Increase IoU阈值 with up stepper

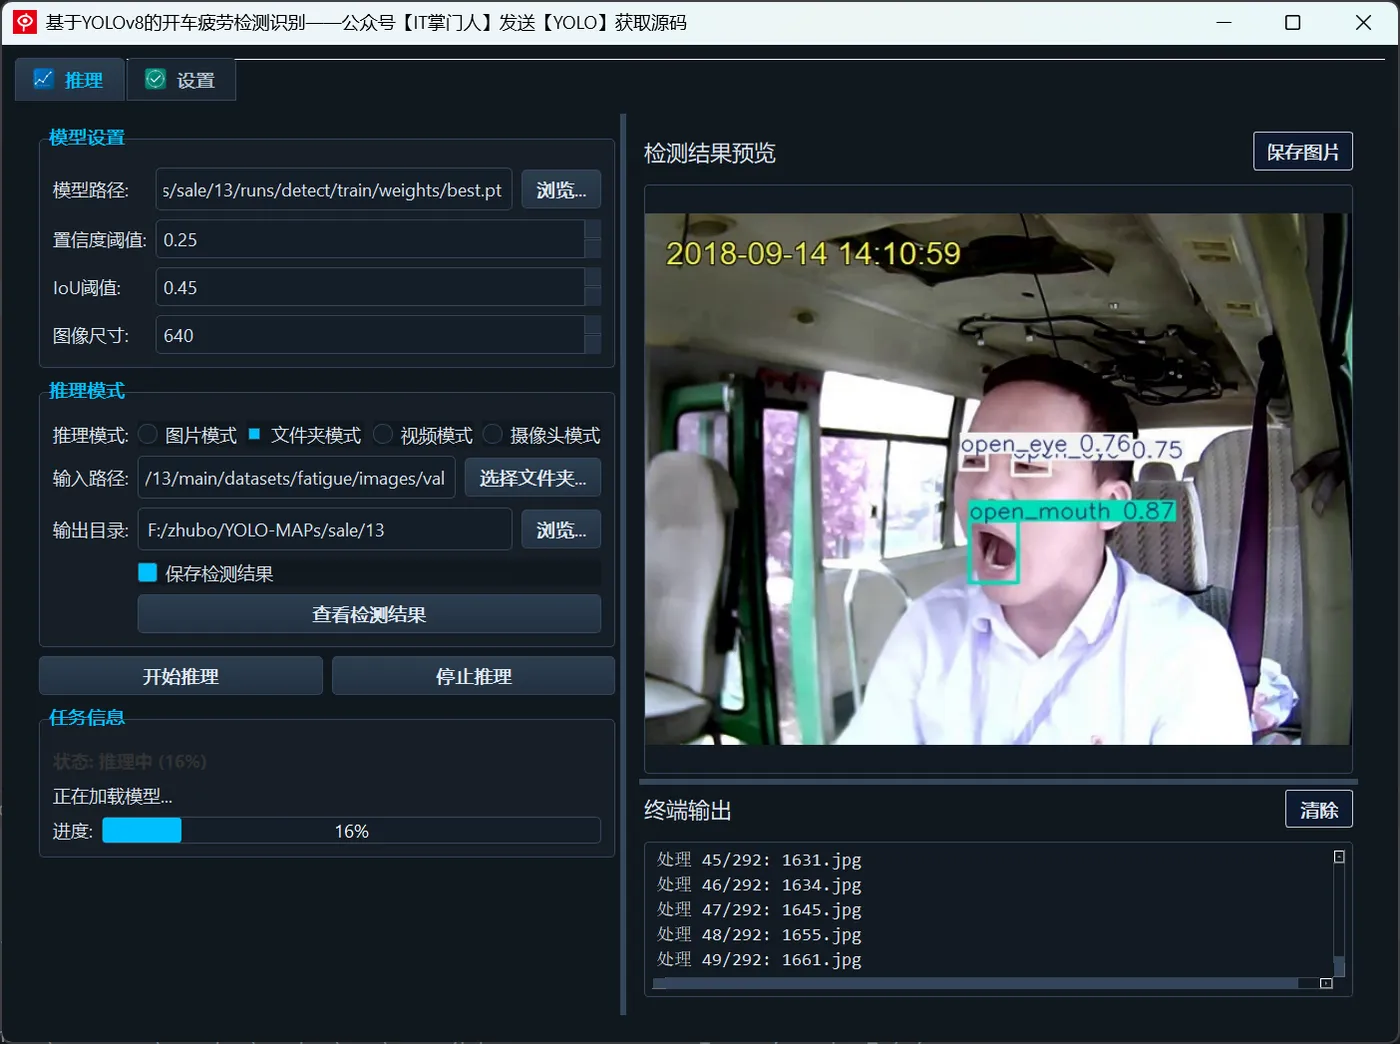pos(593,278)
